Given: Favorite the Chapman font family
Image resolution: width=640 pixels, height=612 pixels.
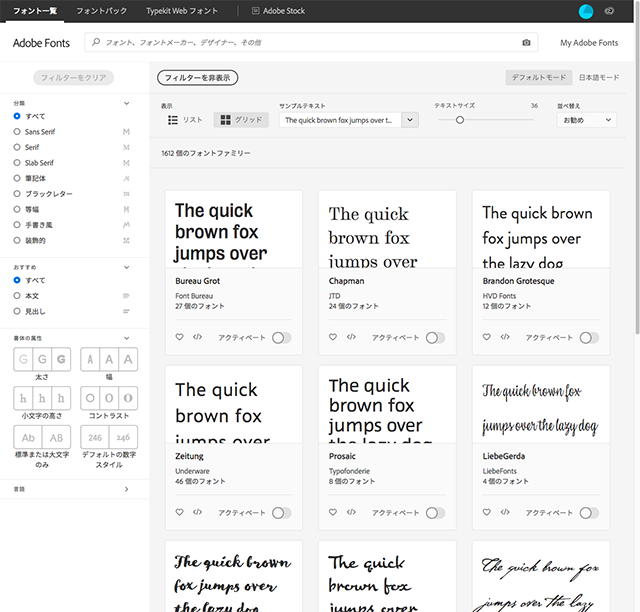Looking at the screenshot, I should click(x=333, y=337).
